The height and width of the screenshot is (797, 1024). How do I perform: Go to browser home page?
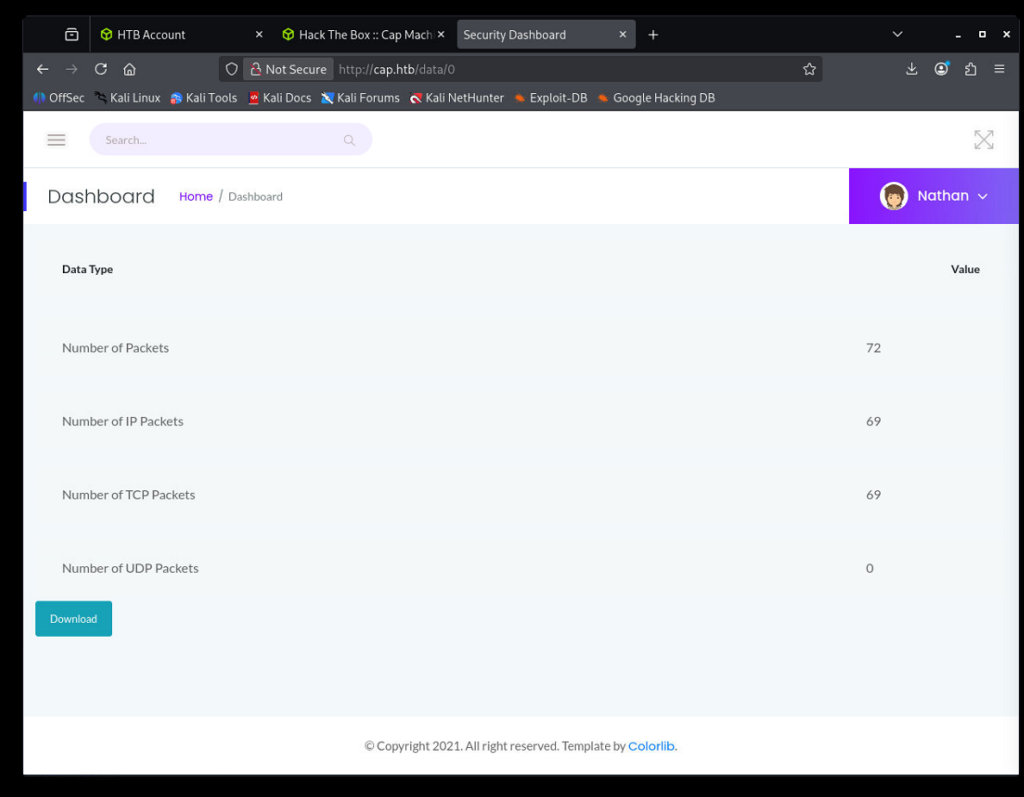pyautogui.click(x=130, y=69)
